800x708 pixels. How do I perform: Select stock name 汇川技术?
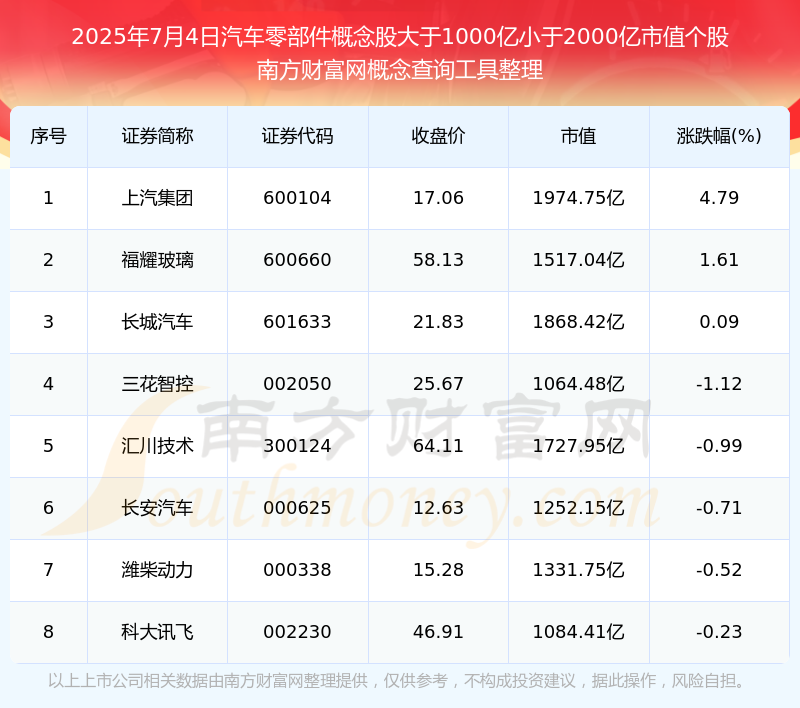coord(157,446)
